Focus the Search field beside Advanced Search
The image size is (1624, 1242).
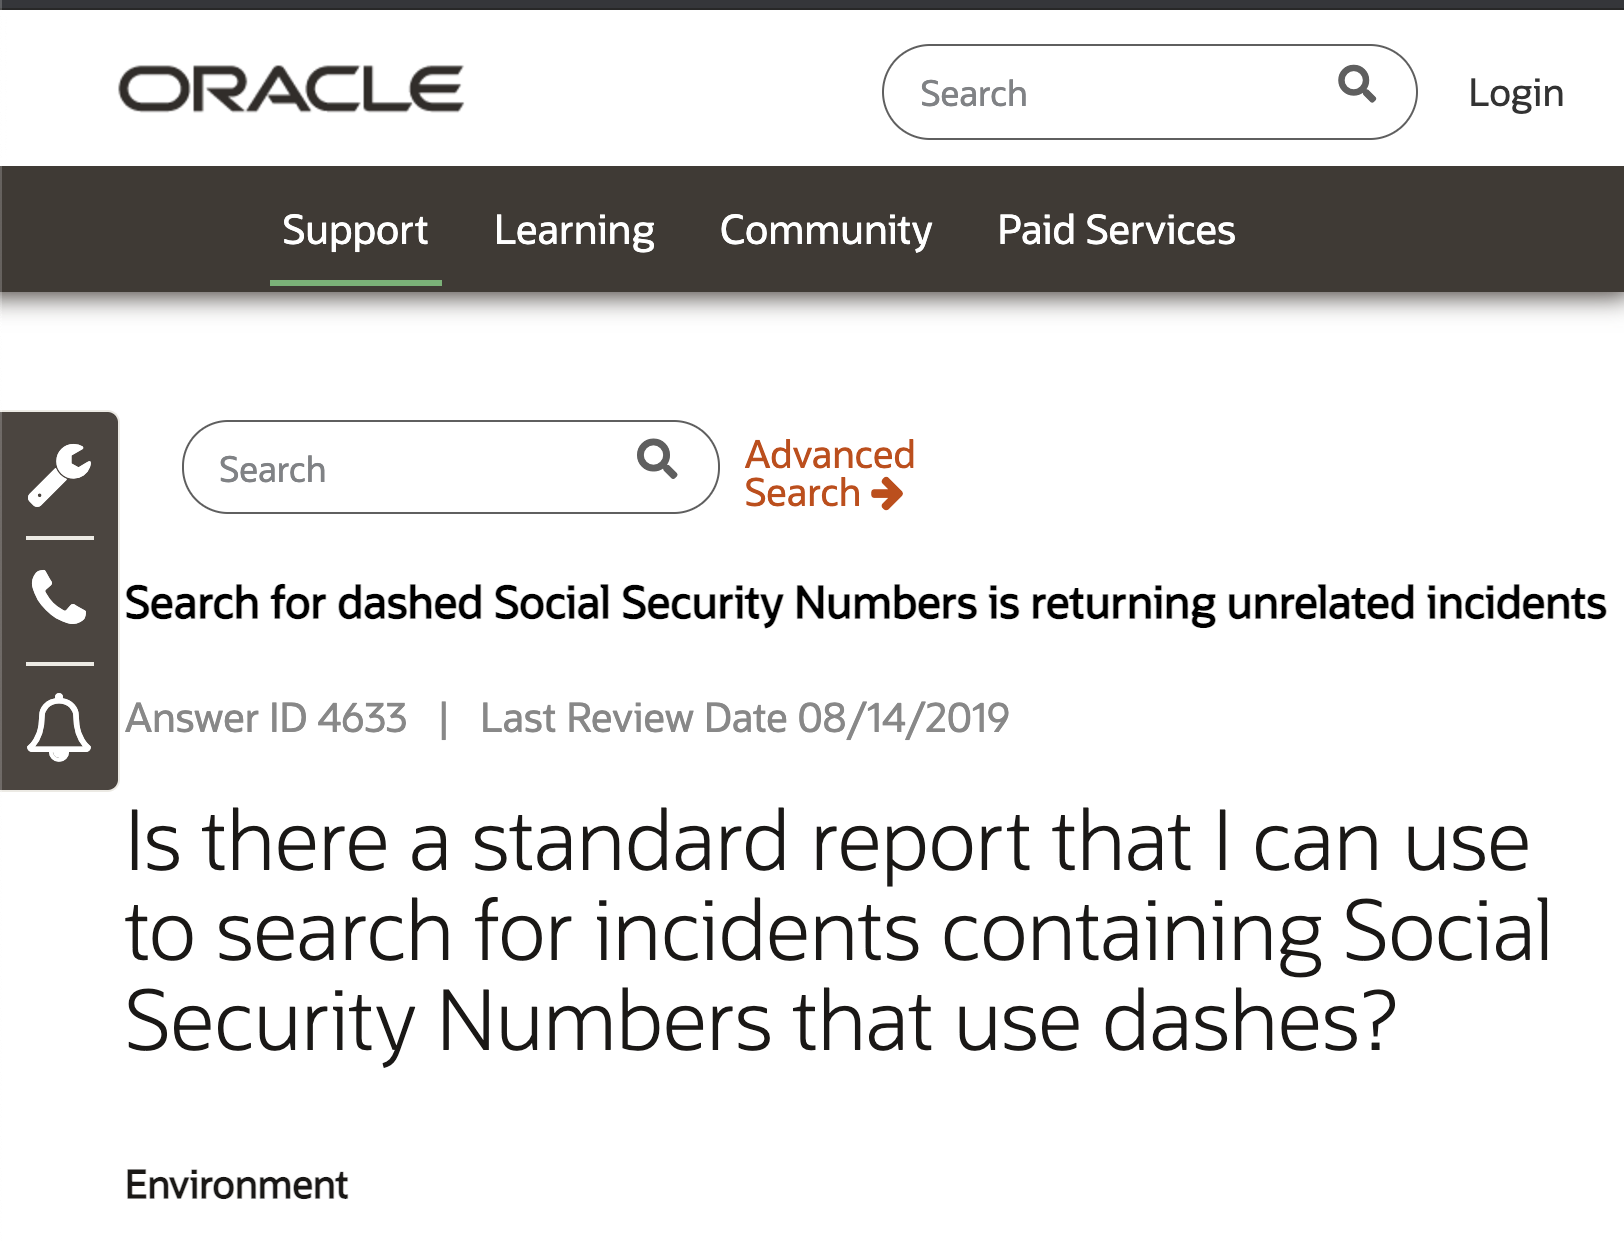tap(420, 469)
